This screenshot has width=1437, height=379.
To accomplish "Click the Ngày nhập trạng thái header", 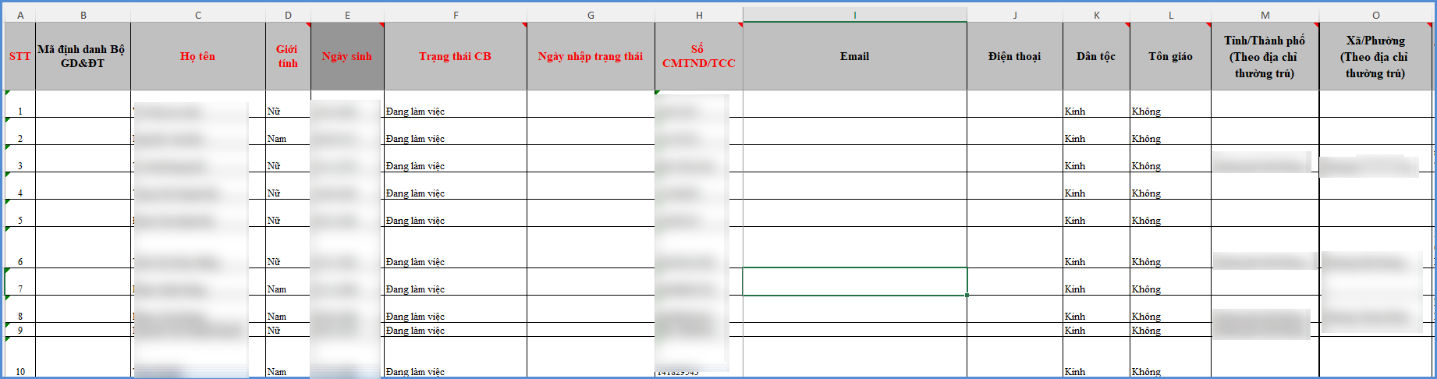I will [590, 56].
